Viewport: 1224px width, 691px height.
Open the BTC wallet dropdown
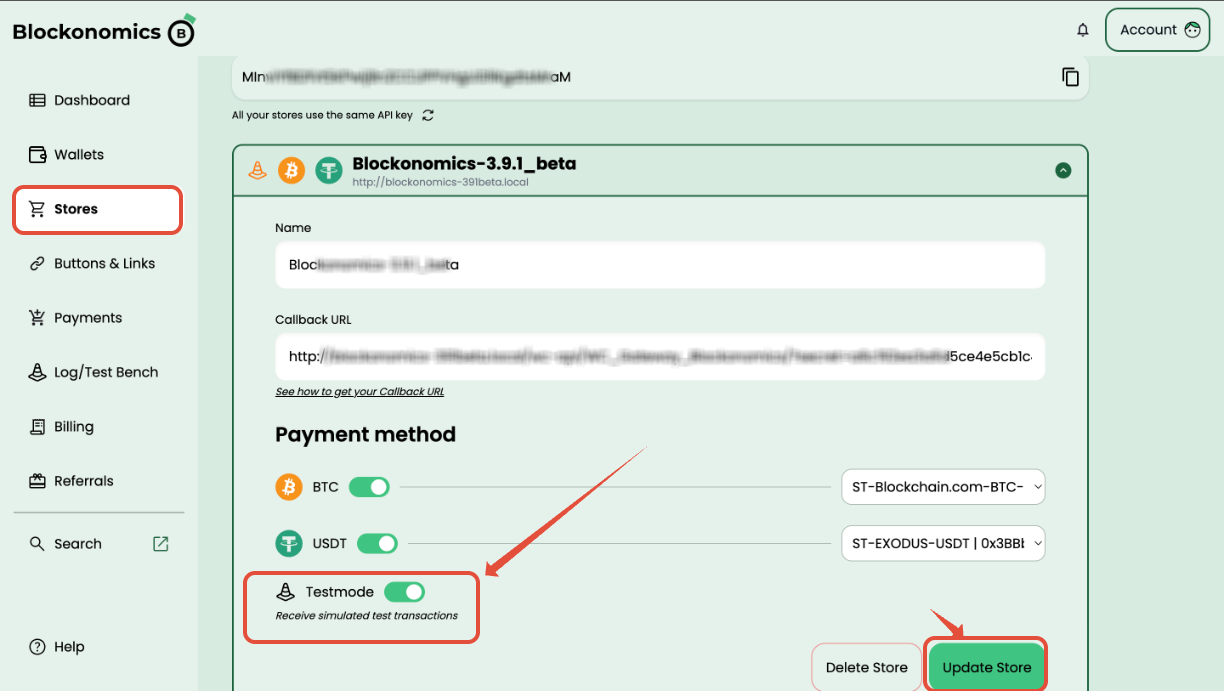coord(943,487)
